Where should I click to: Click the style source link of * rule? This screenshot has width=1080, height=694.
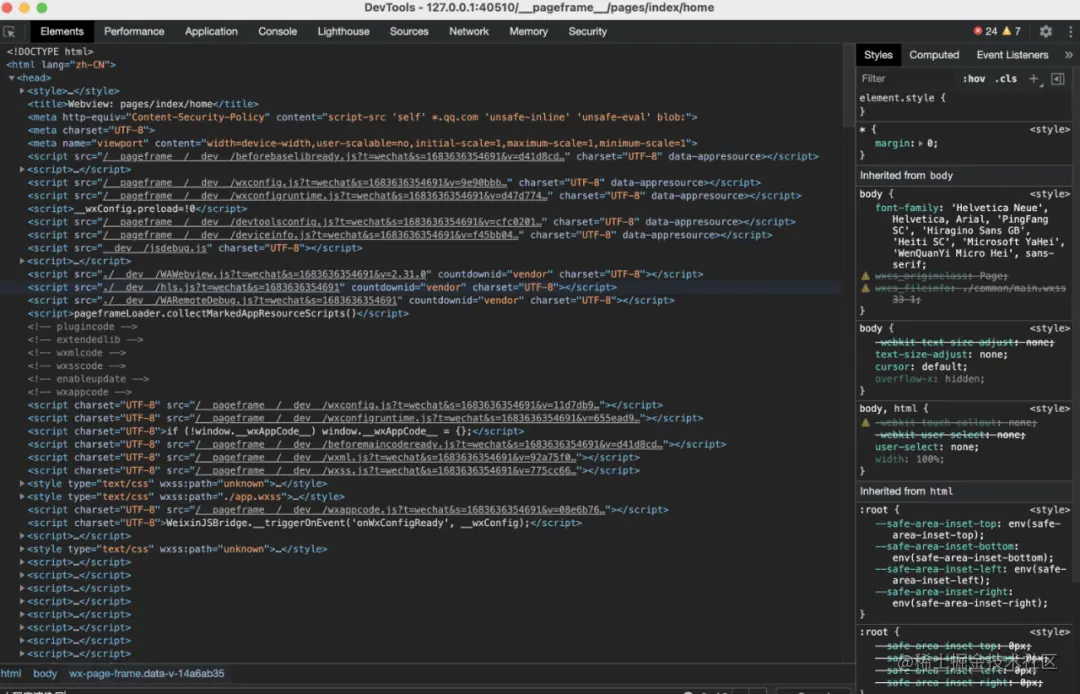pos(1050,129)
